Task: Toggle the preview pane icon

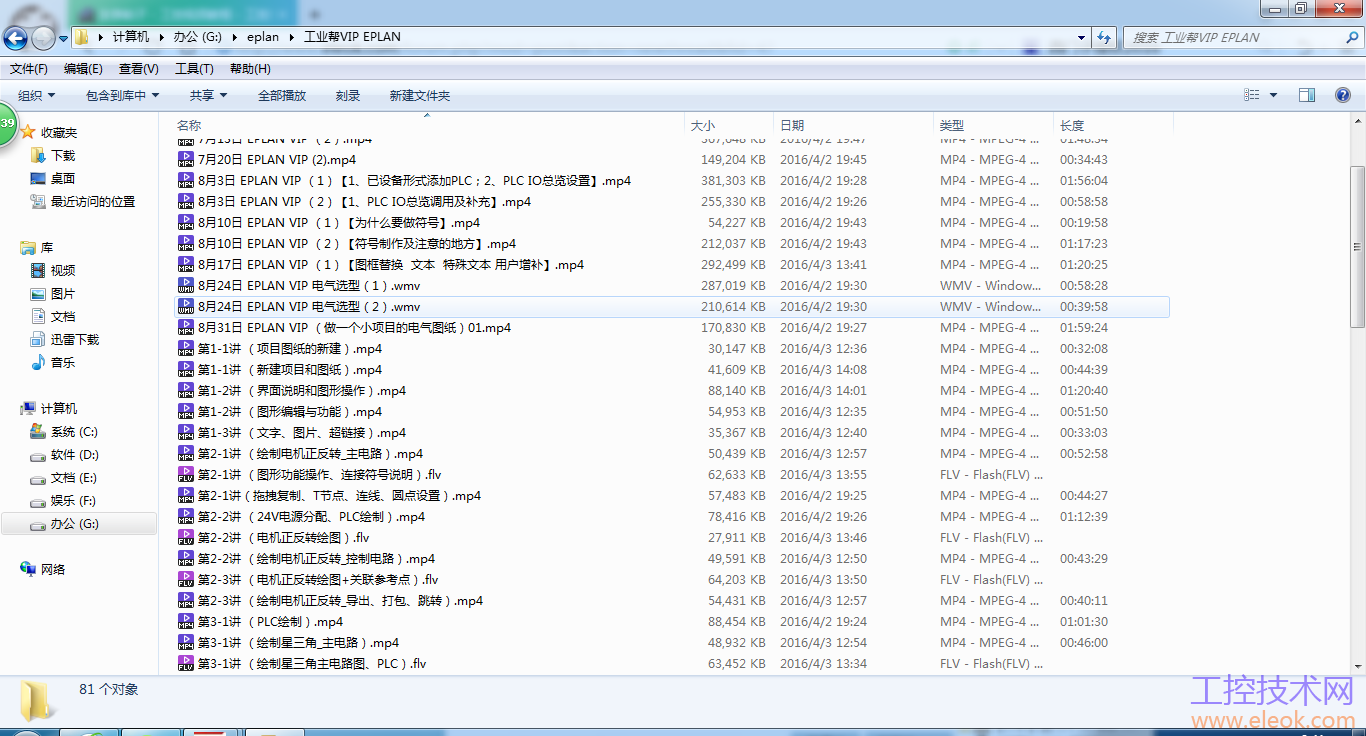Action: (1306, 95)
